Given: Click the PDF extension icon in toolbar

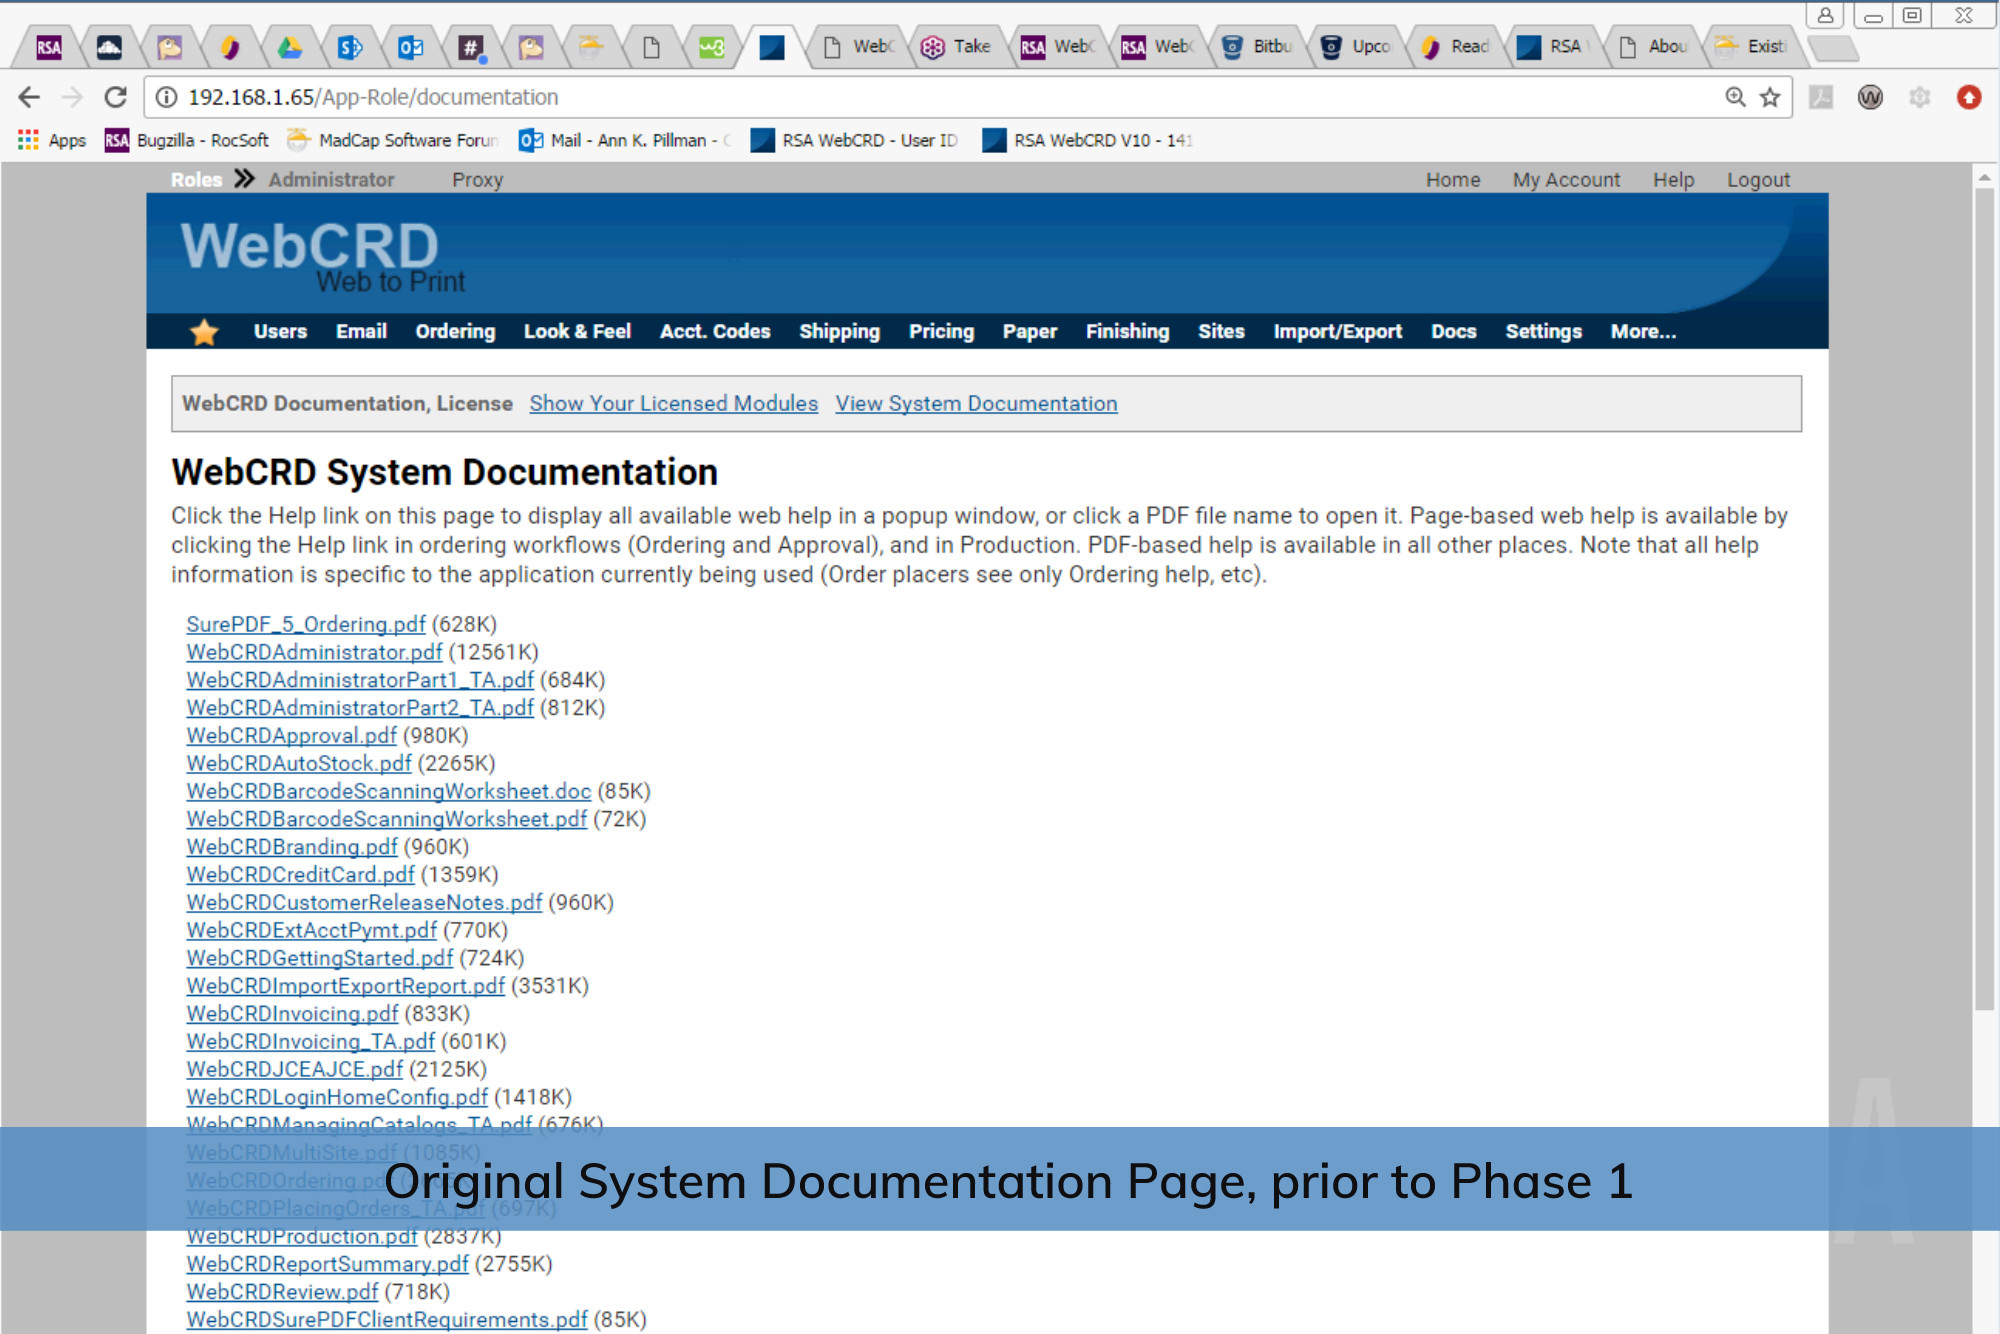Looking at the screenshot, I should tap(1821, 97).
